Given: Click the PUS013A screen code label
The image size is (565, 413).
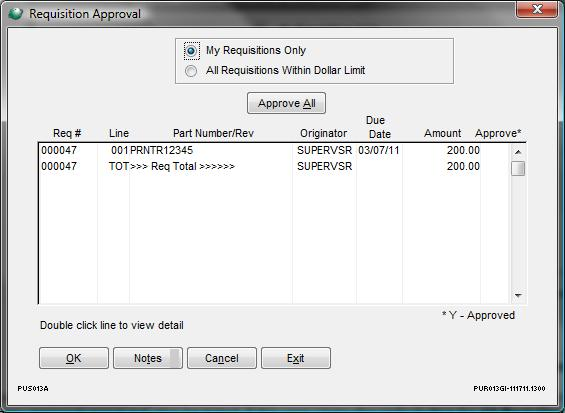Looking at the screenshot, I should click(x=33, y=388).
